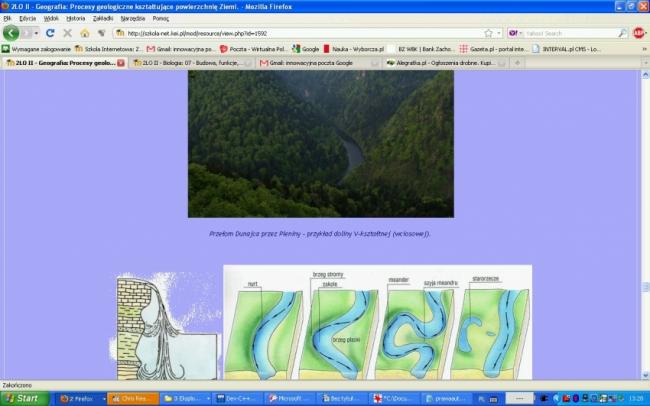Bookmark page with the star icon

coord(487,33)
